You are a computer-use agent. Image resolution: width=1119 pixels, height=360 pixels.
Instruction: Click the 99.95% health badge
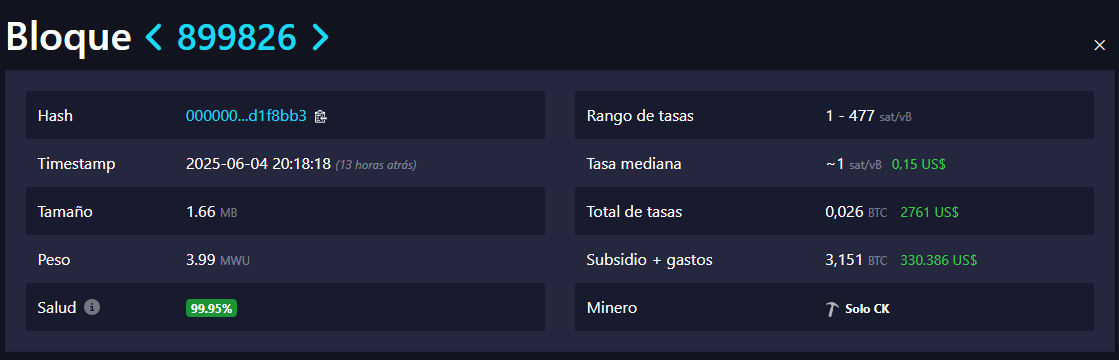[x=211, y=309]
